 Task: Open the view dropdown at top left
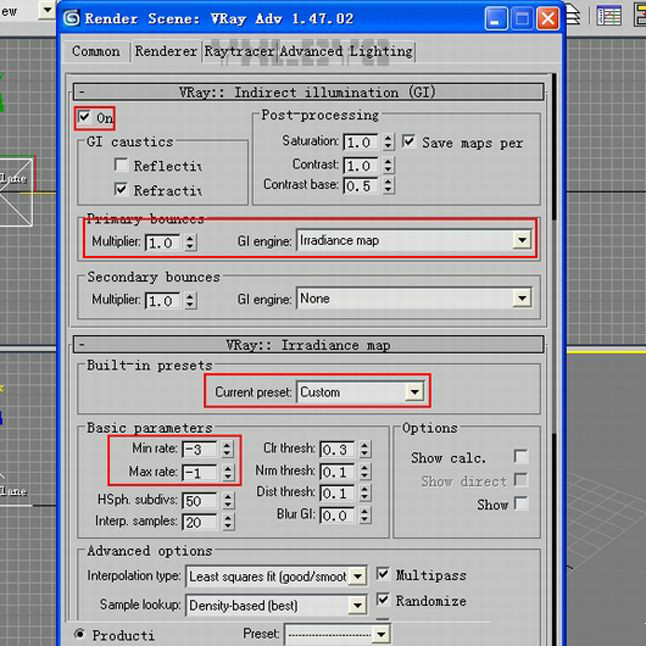(x=48, y=10)
